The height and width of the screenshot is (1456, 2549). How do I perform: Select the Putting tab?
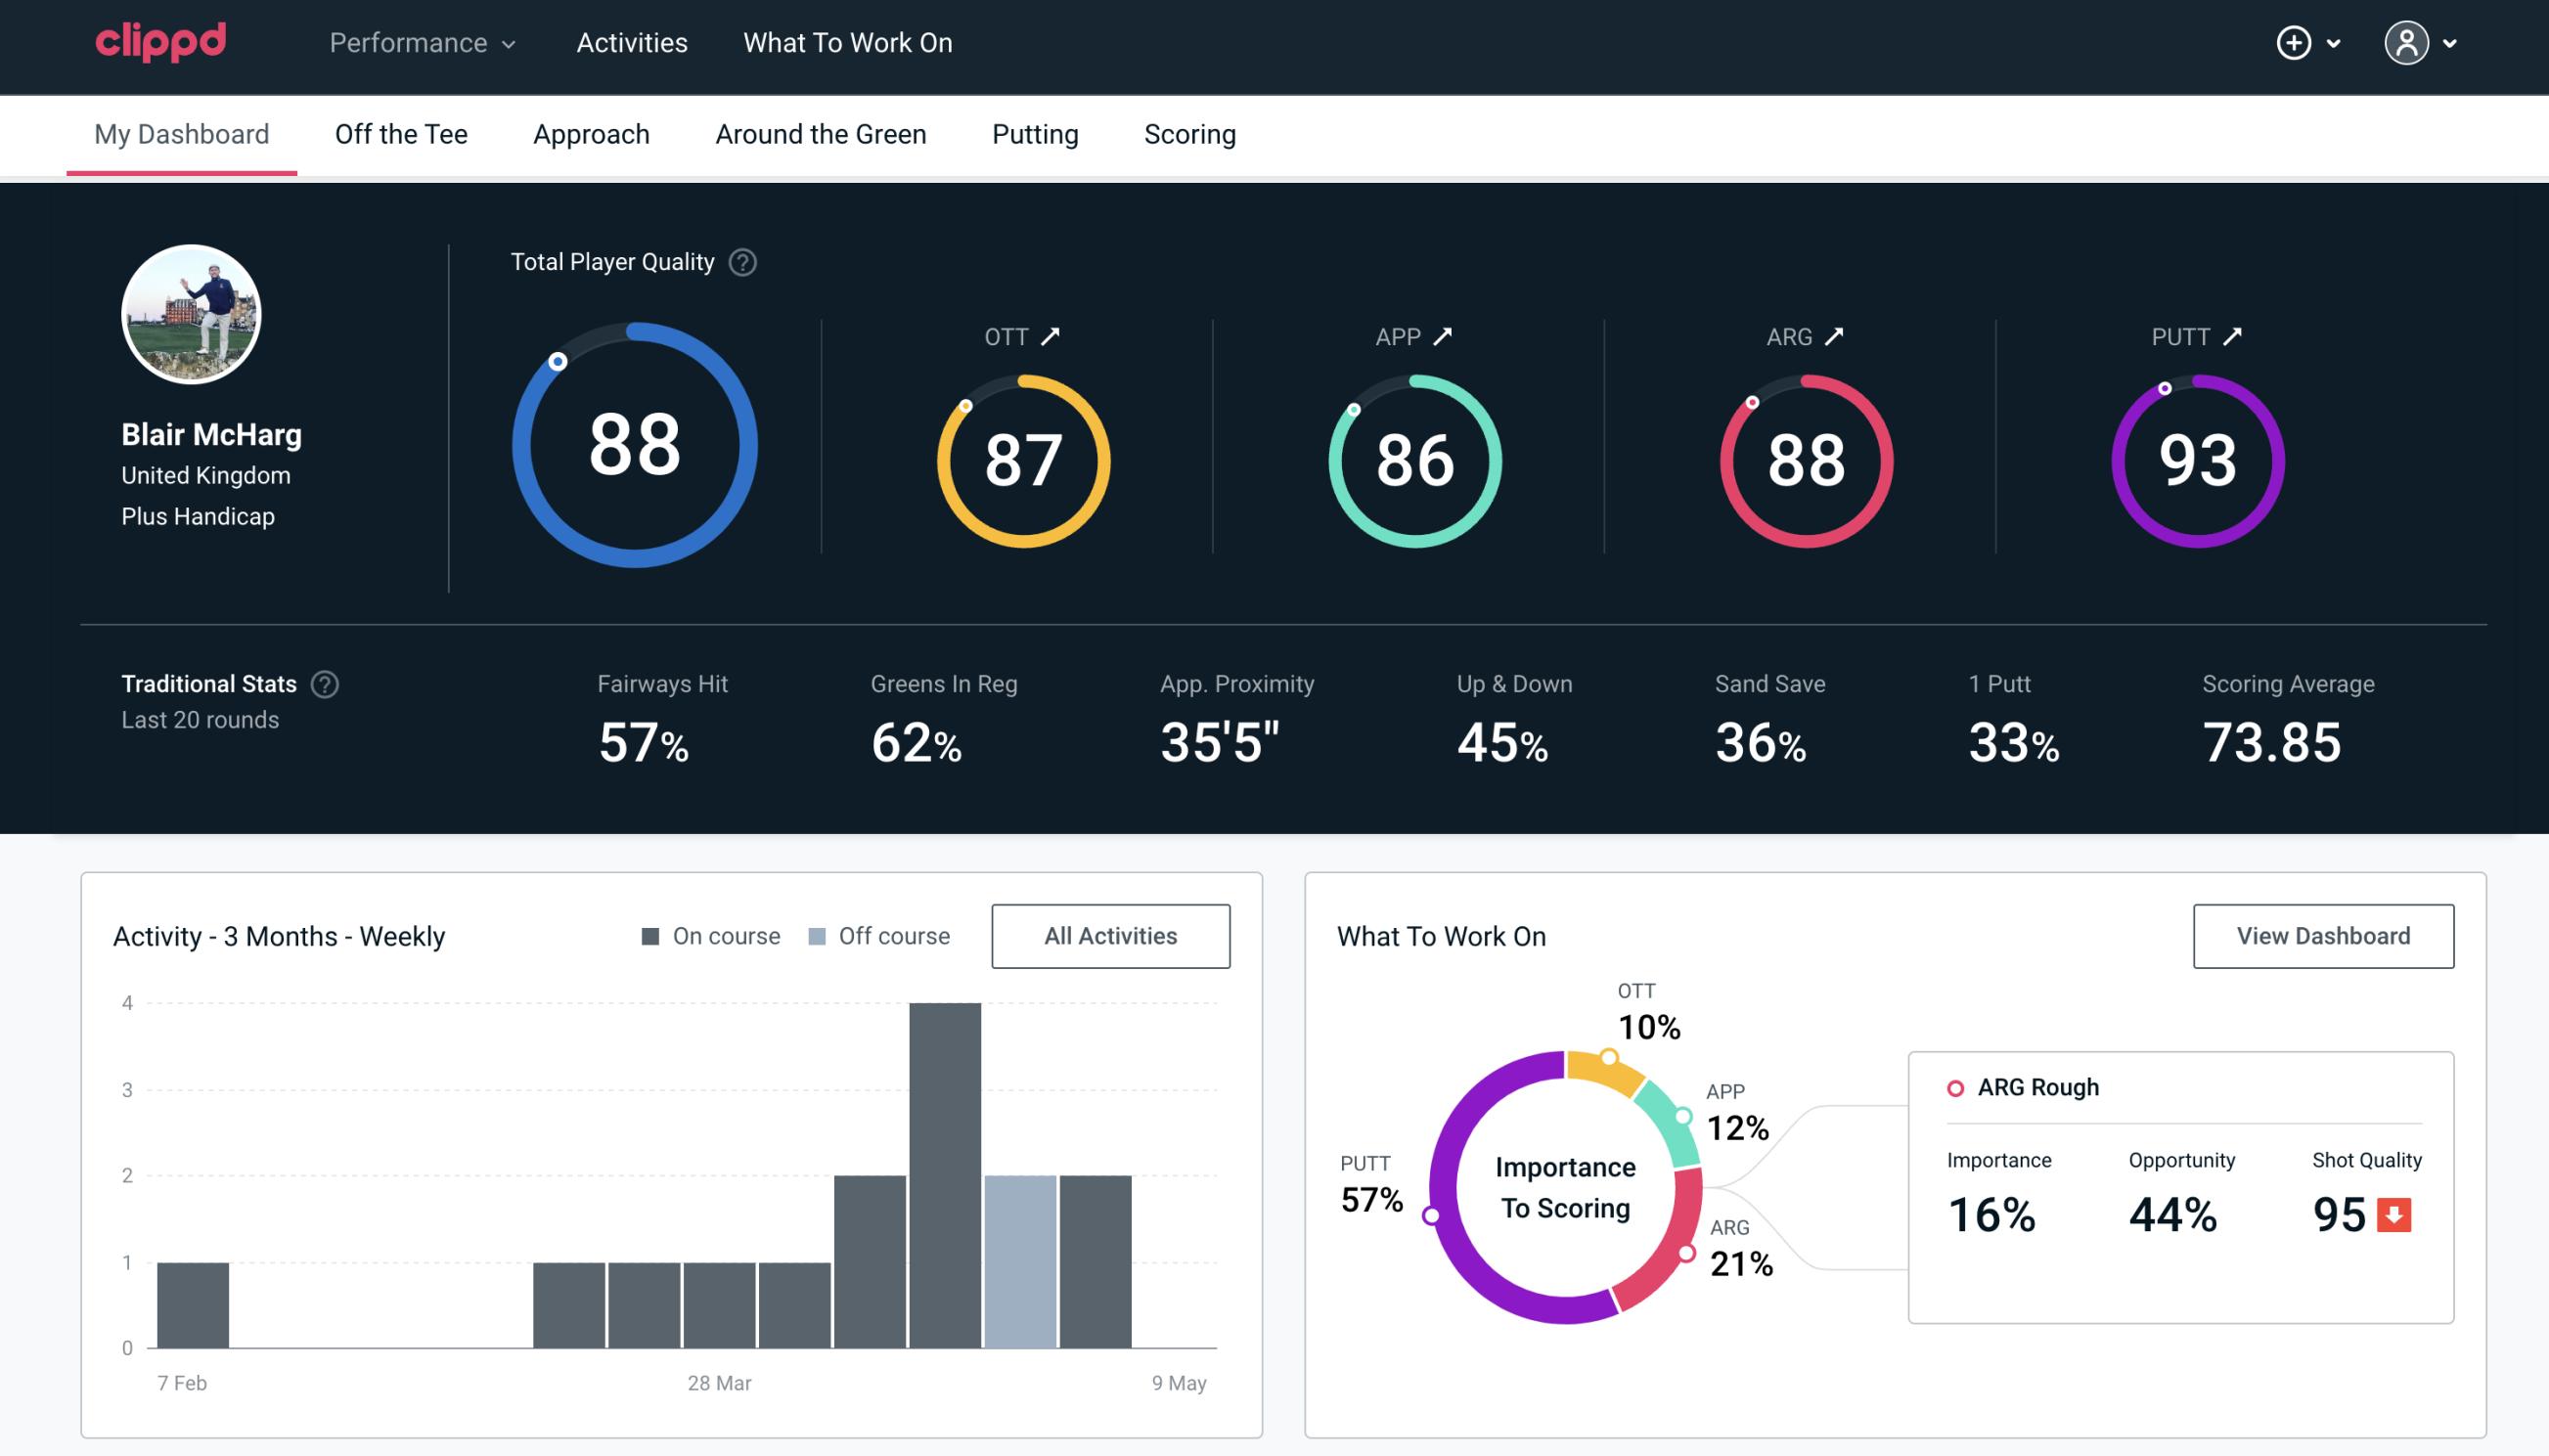point(1035,133)
